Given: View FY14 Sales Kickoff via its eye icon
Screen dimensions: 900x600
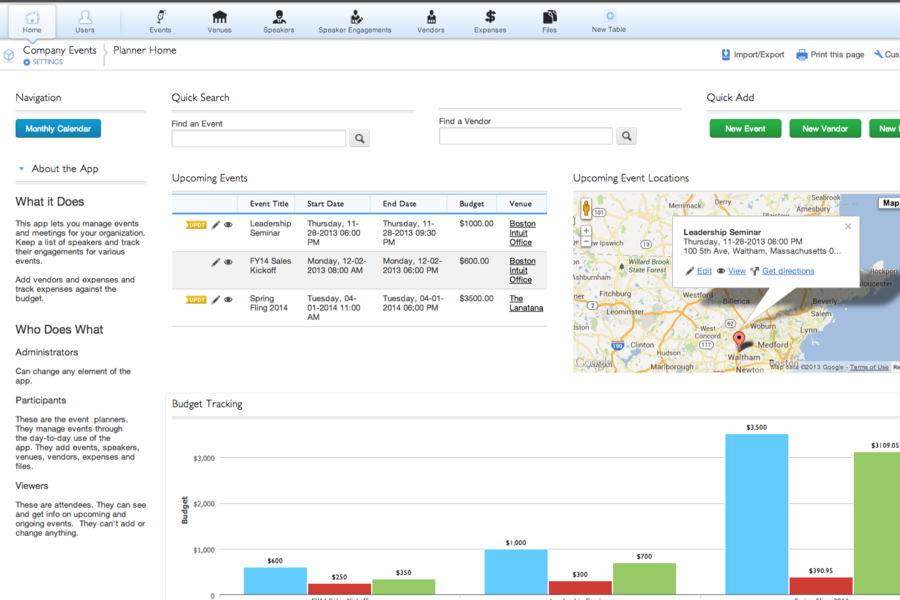Looking at the screenshot, I should [x=228, y=264].
